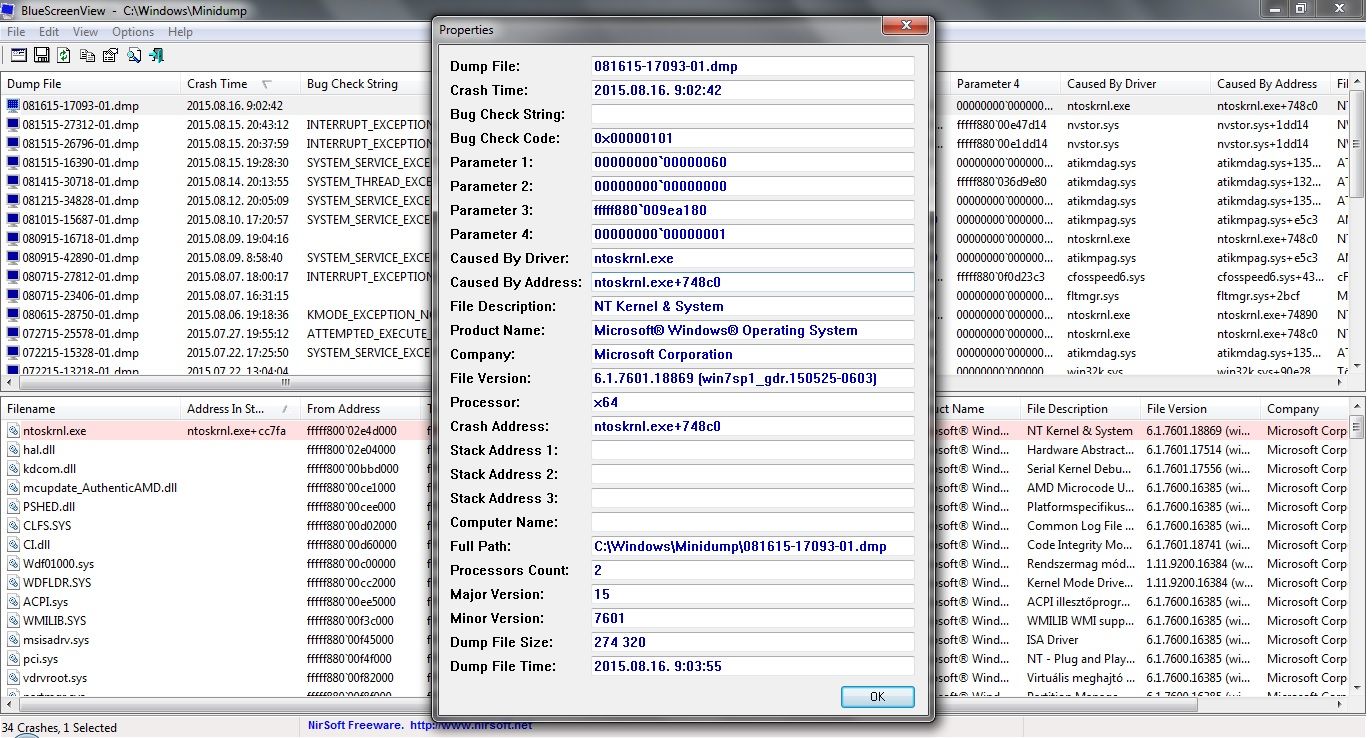Click fltmgr.sys in Caused By Driver column
This screenshot has width=1372, height=738.
(x=1093, y=296)
